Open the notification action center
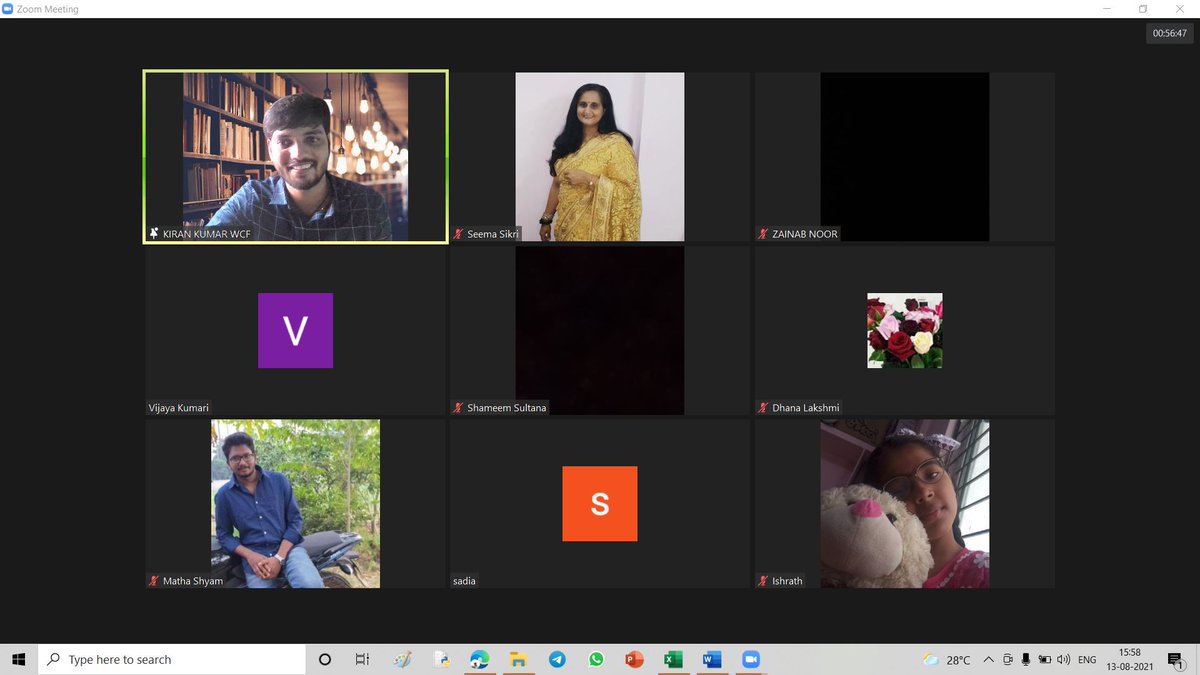The image size is (1200, 675). tap(1176, 659)
